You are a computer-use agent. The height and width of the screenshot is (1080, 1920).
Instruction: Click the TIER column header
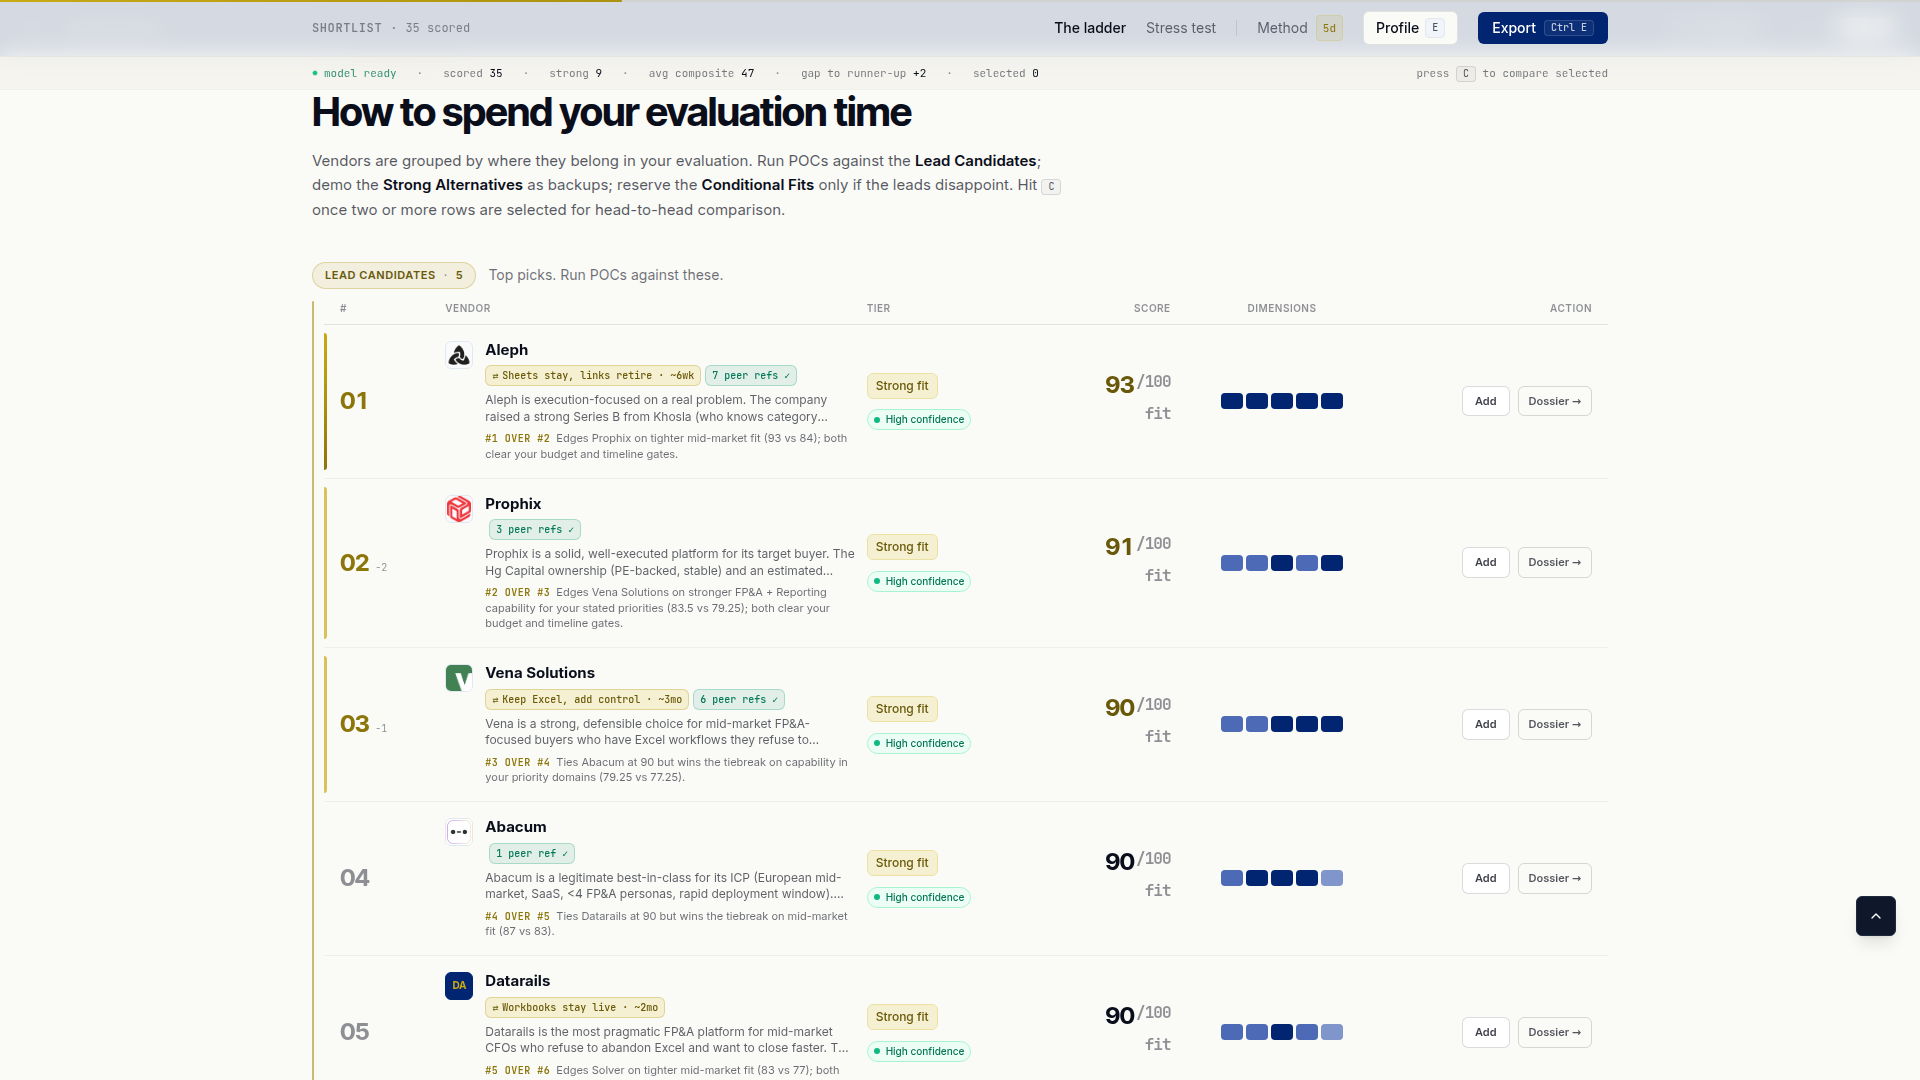pyautogui.click(x=878, y=309)
